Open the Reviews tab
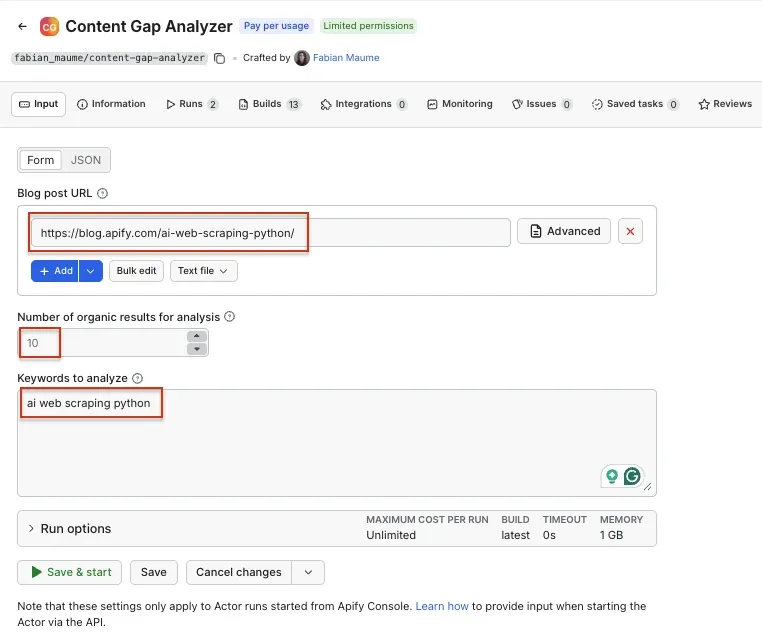The width and height of the screenshot is (762, 639). tap(725, 104)
